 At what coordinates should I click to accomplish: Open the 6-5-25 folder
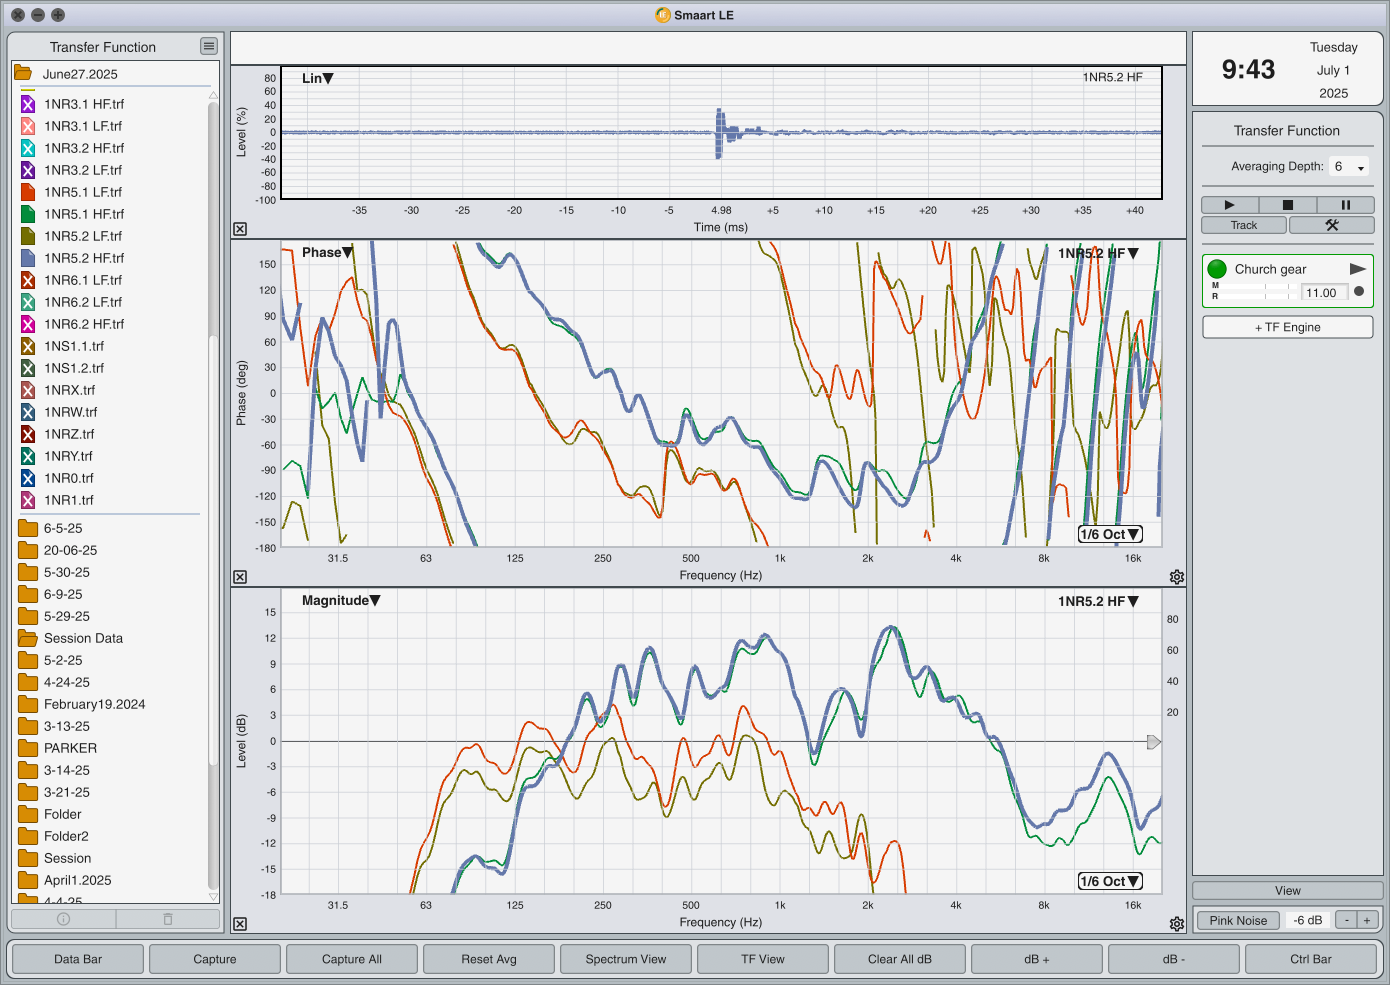(x=28, y=528)
